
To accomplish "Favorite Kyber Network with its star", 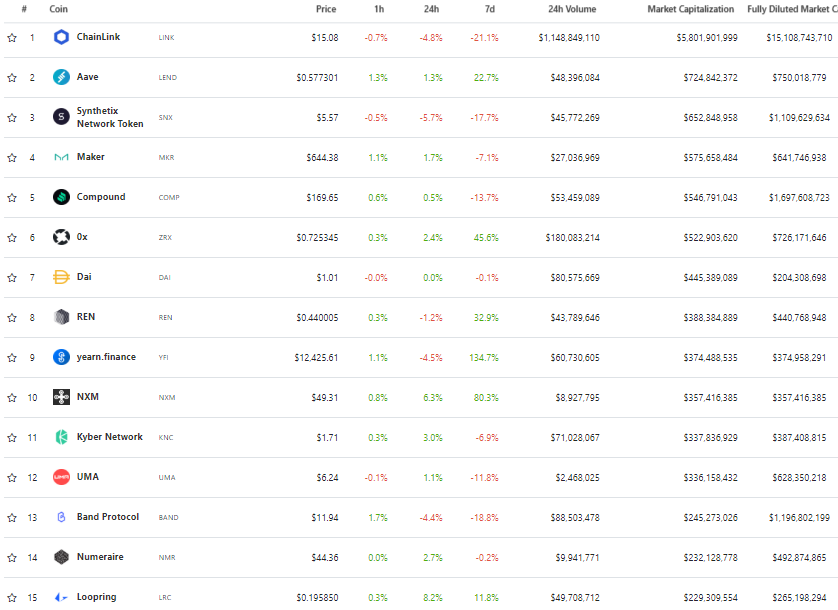I will tap(12, 438).
